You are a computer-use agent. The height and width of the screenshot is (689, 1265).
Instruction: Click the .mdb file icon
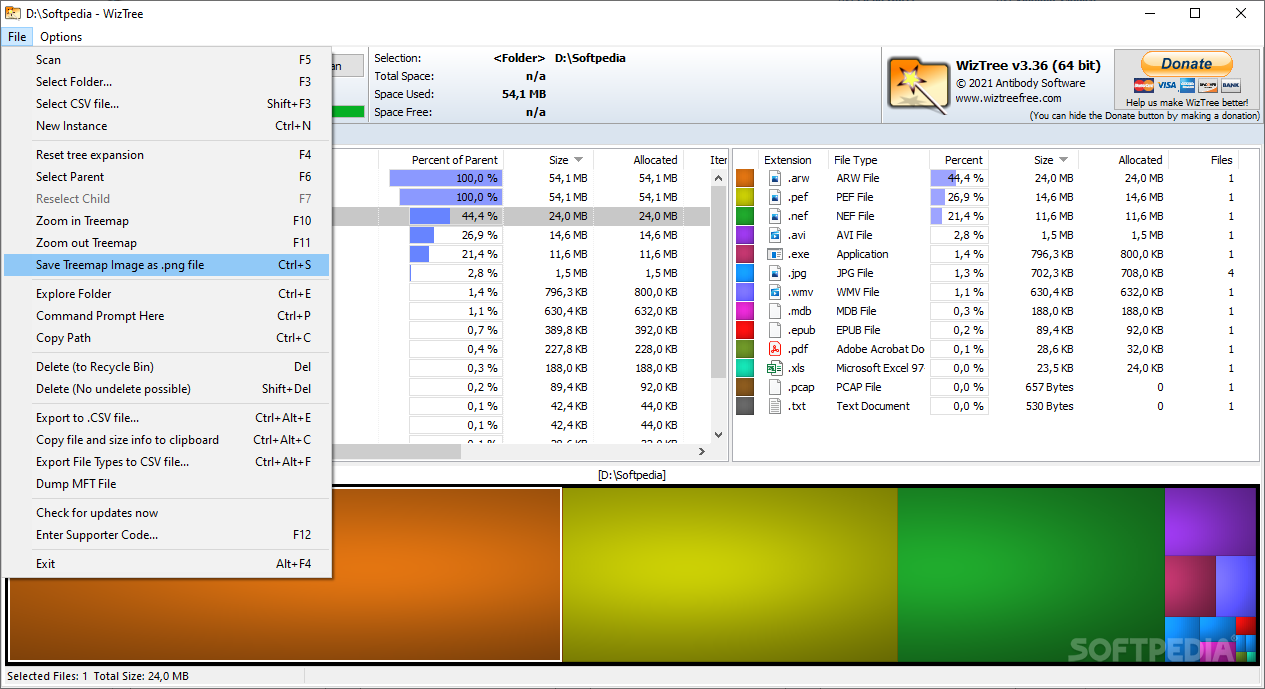[775, 311]
